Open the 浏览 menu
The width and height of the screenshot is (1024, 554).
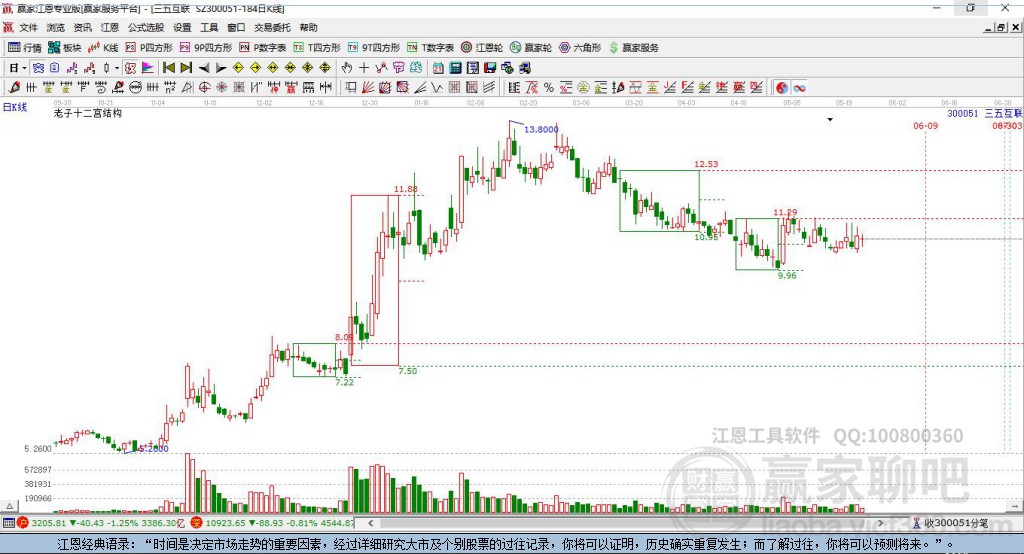tap(56, 27)
